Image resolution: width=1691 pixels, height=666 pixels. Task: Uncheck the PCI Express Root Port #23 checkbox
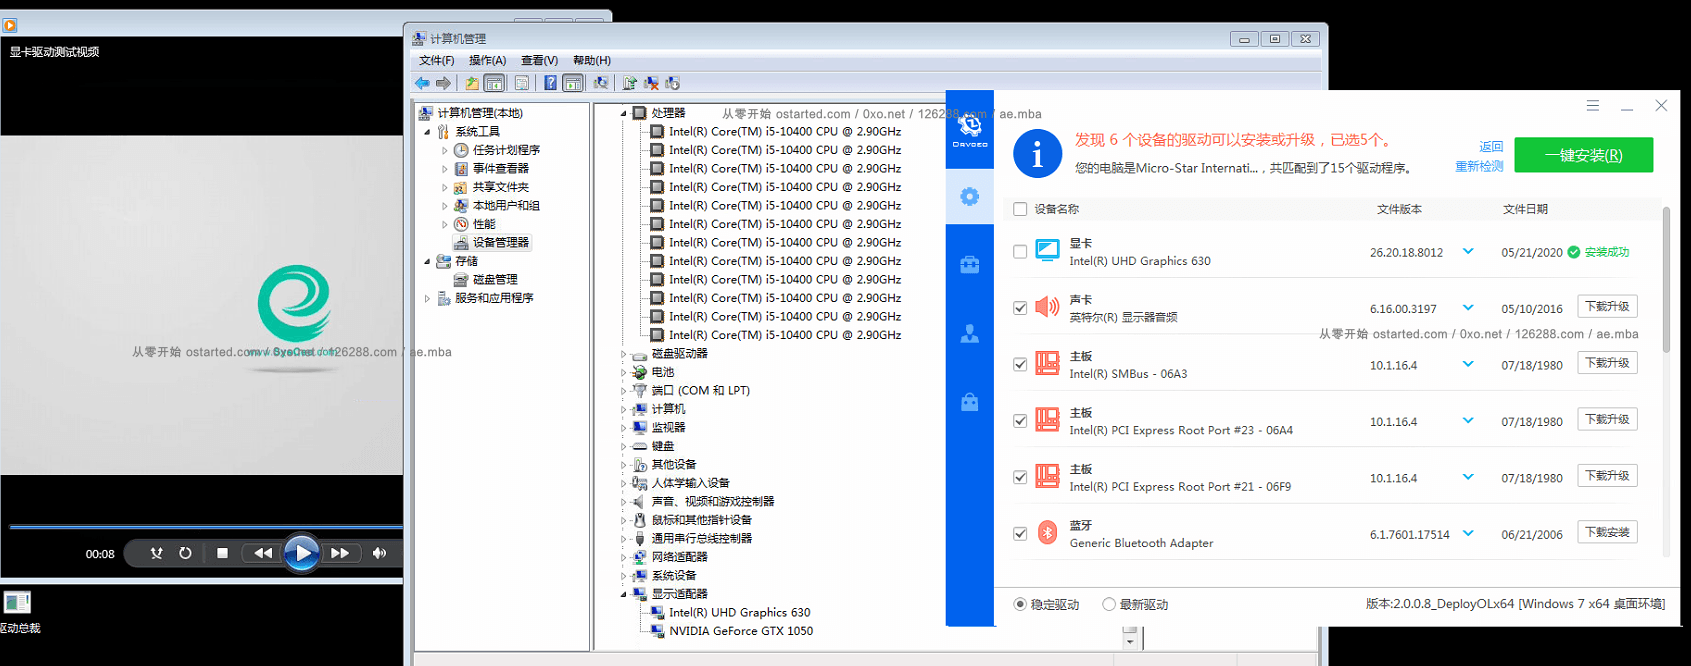tap(1020, 421)
